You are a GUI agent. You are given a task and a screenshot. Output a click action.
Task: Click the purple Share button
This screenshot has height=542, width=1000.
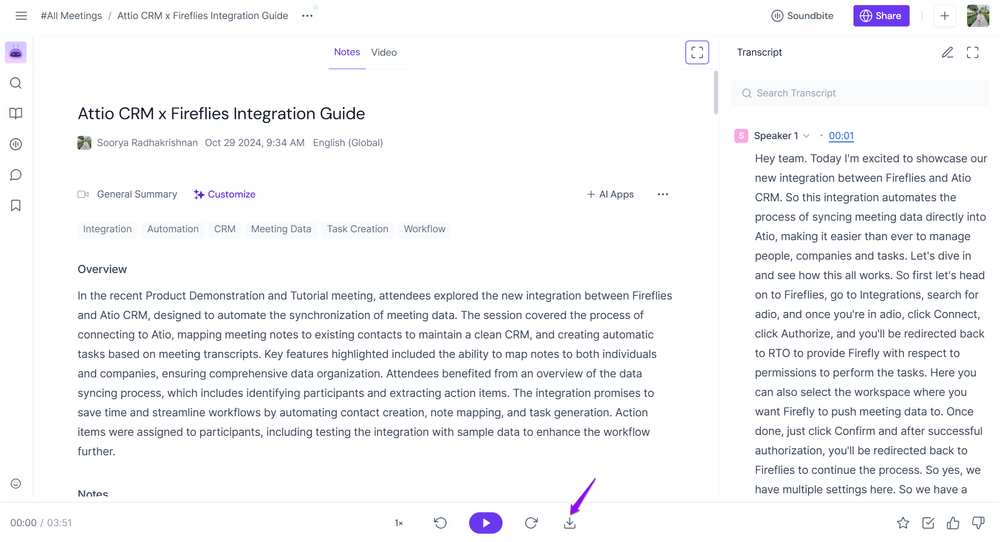881,16
